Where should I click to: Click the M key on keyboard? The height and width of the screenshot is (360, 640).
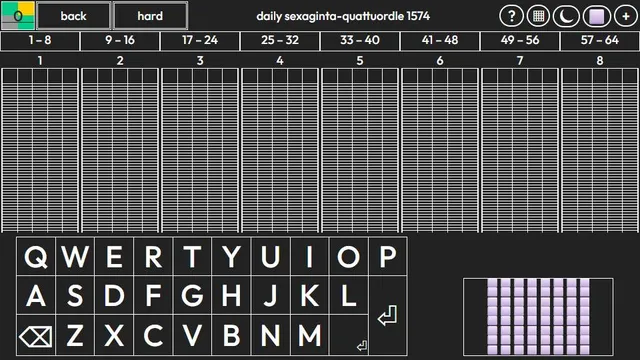click(310, 336)
